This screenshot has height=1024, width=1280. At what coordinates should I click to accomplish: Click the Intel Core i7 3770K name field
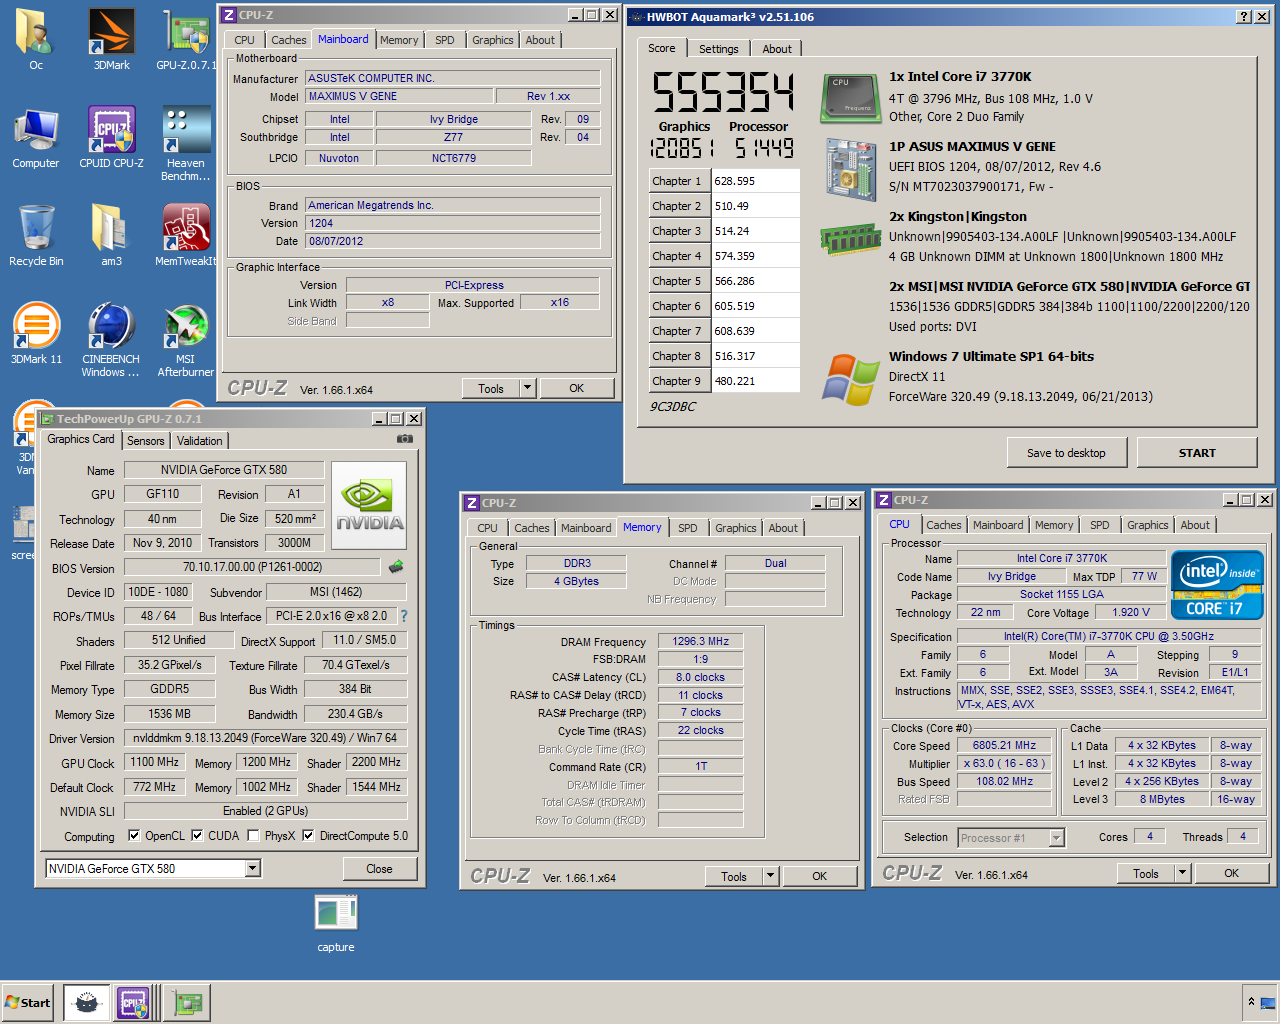[x=1062, y=558]
